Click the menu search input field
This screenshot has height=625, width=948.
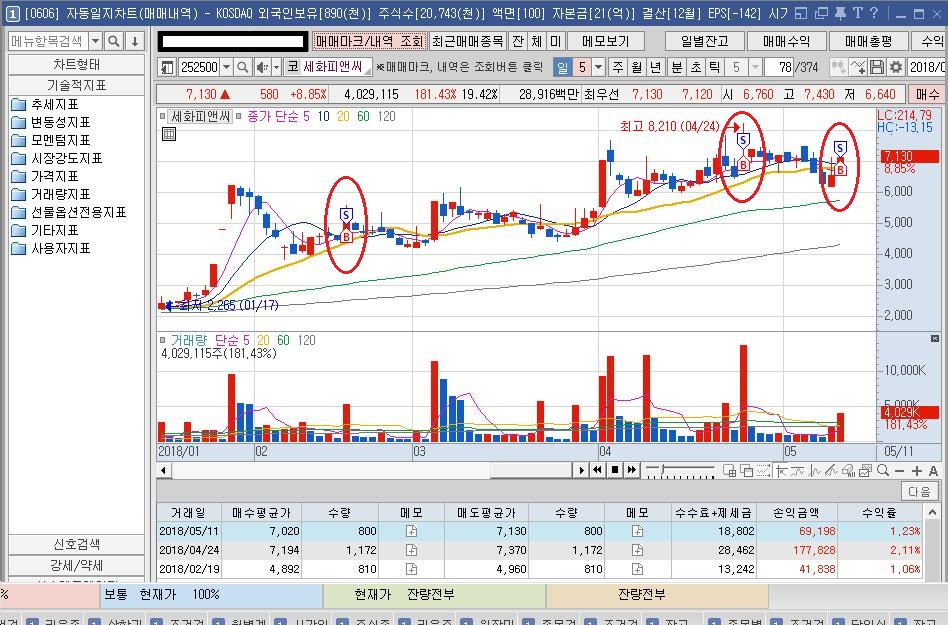(x=48, y=41)
